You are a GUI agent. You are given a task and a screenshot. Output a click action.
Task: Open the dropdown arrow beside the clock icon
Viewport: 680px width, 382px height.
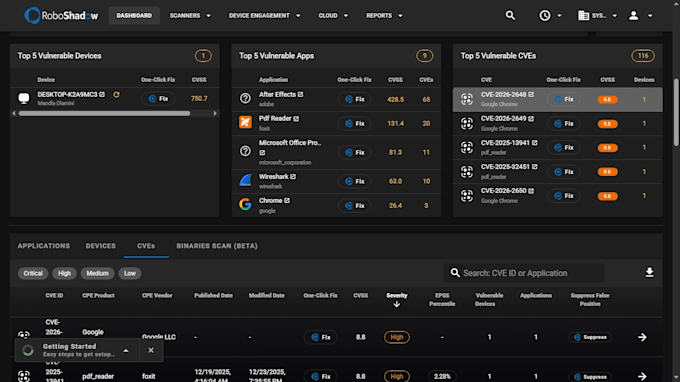click(x=559, y=16)
